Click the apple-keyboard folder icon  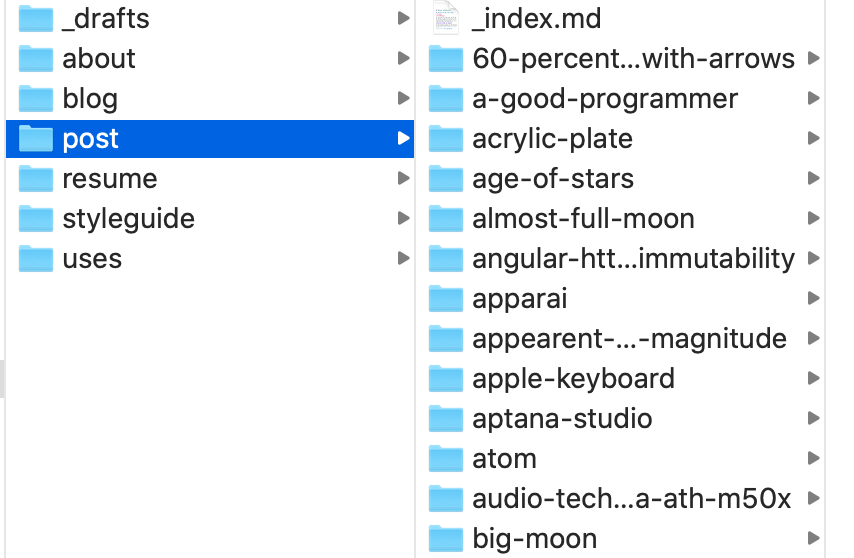coord(446,378)
